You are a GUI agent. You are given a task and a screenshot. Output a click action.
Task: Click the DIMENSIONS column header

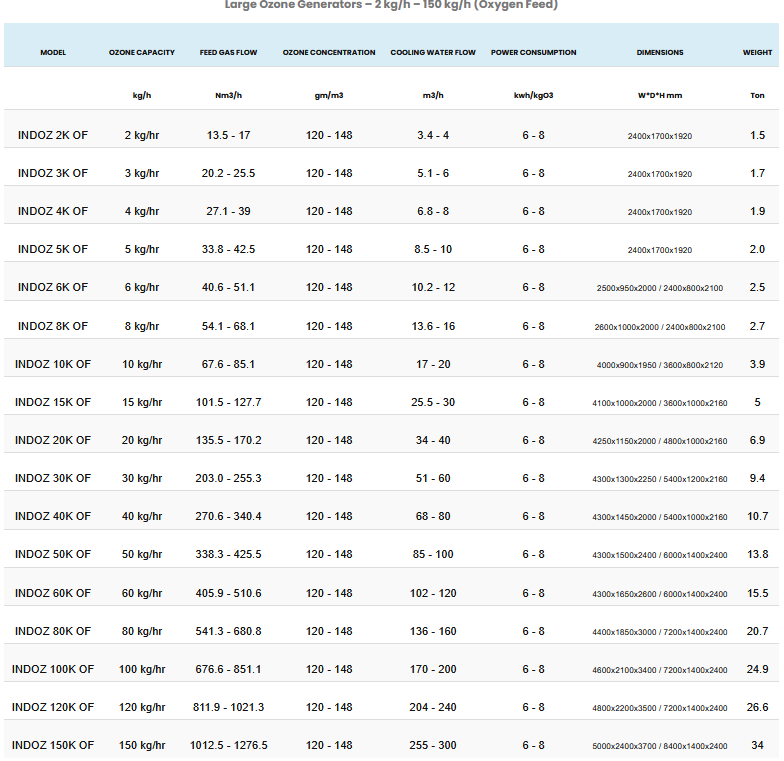[x=660, y=53]
